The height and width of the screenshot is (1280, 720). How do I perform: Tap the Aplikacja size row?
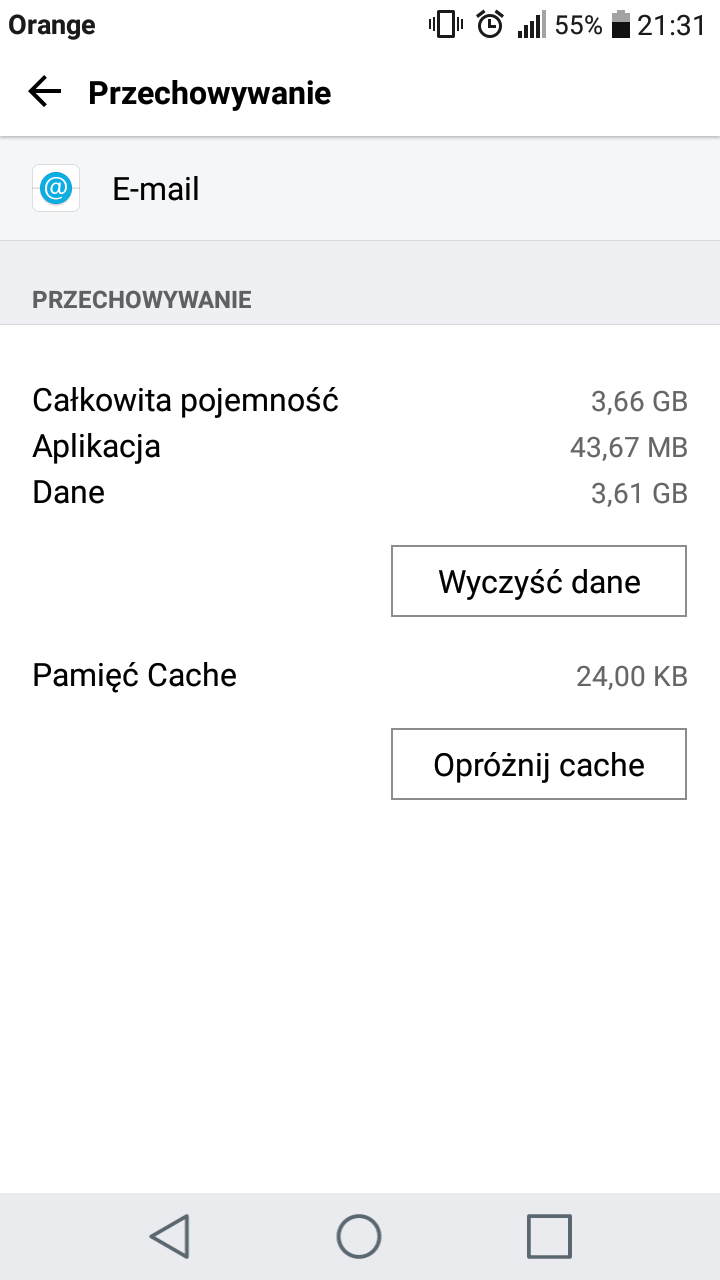click(360, 446)
